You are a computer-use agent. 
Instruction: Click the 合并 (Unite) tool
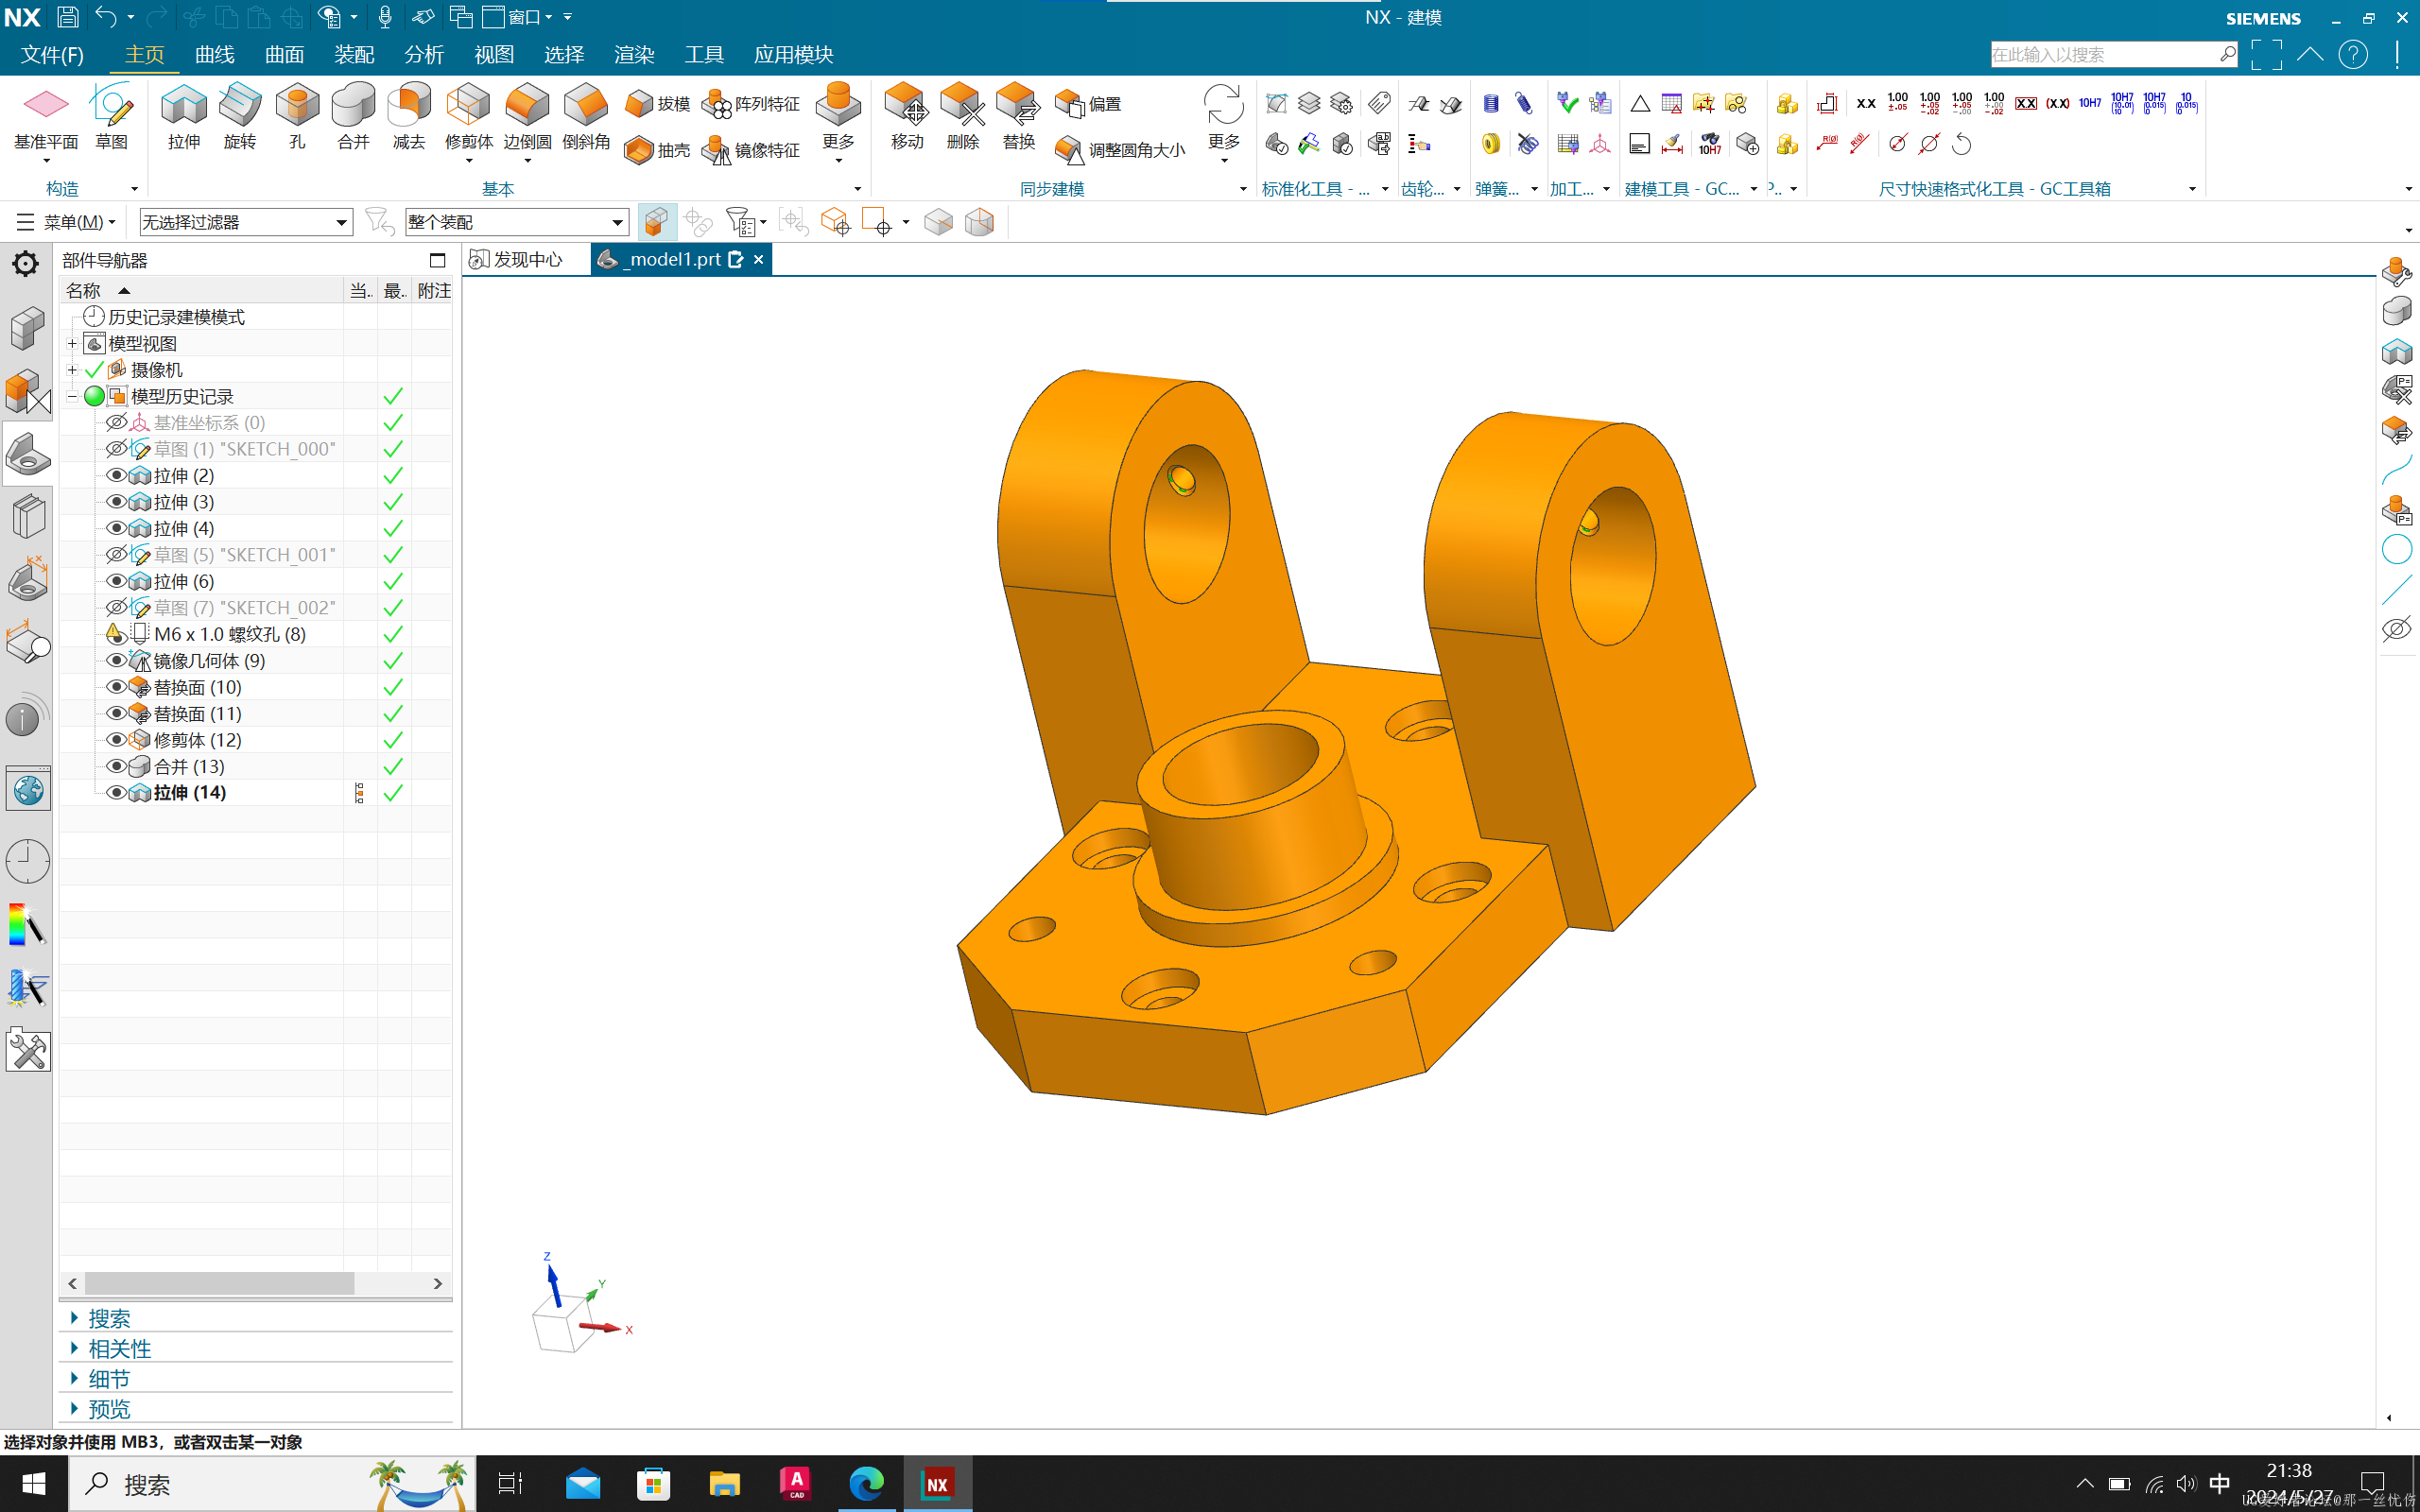tap(353, 117)
